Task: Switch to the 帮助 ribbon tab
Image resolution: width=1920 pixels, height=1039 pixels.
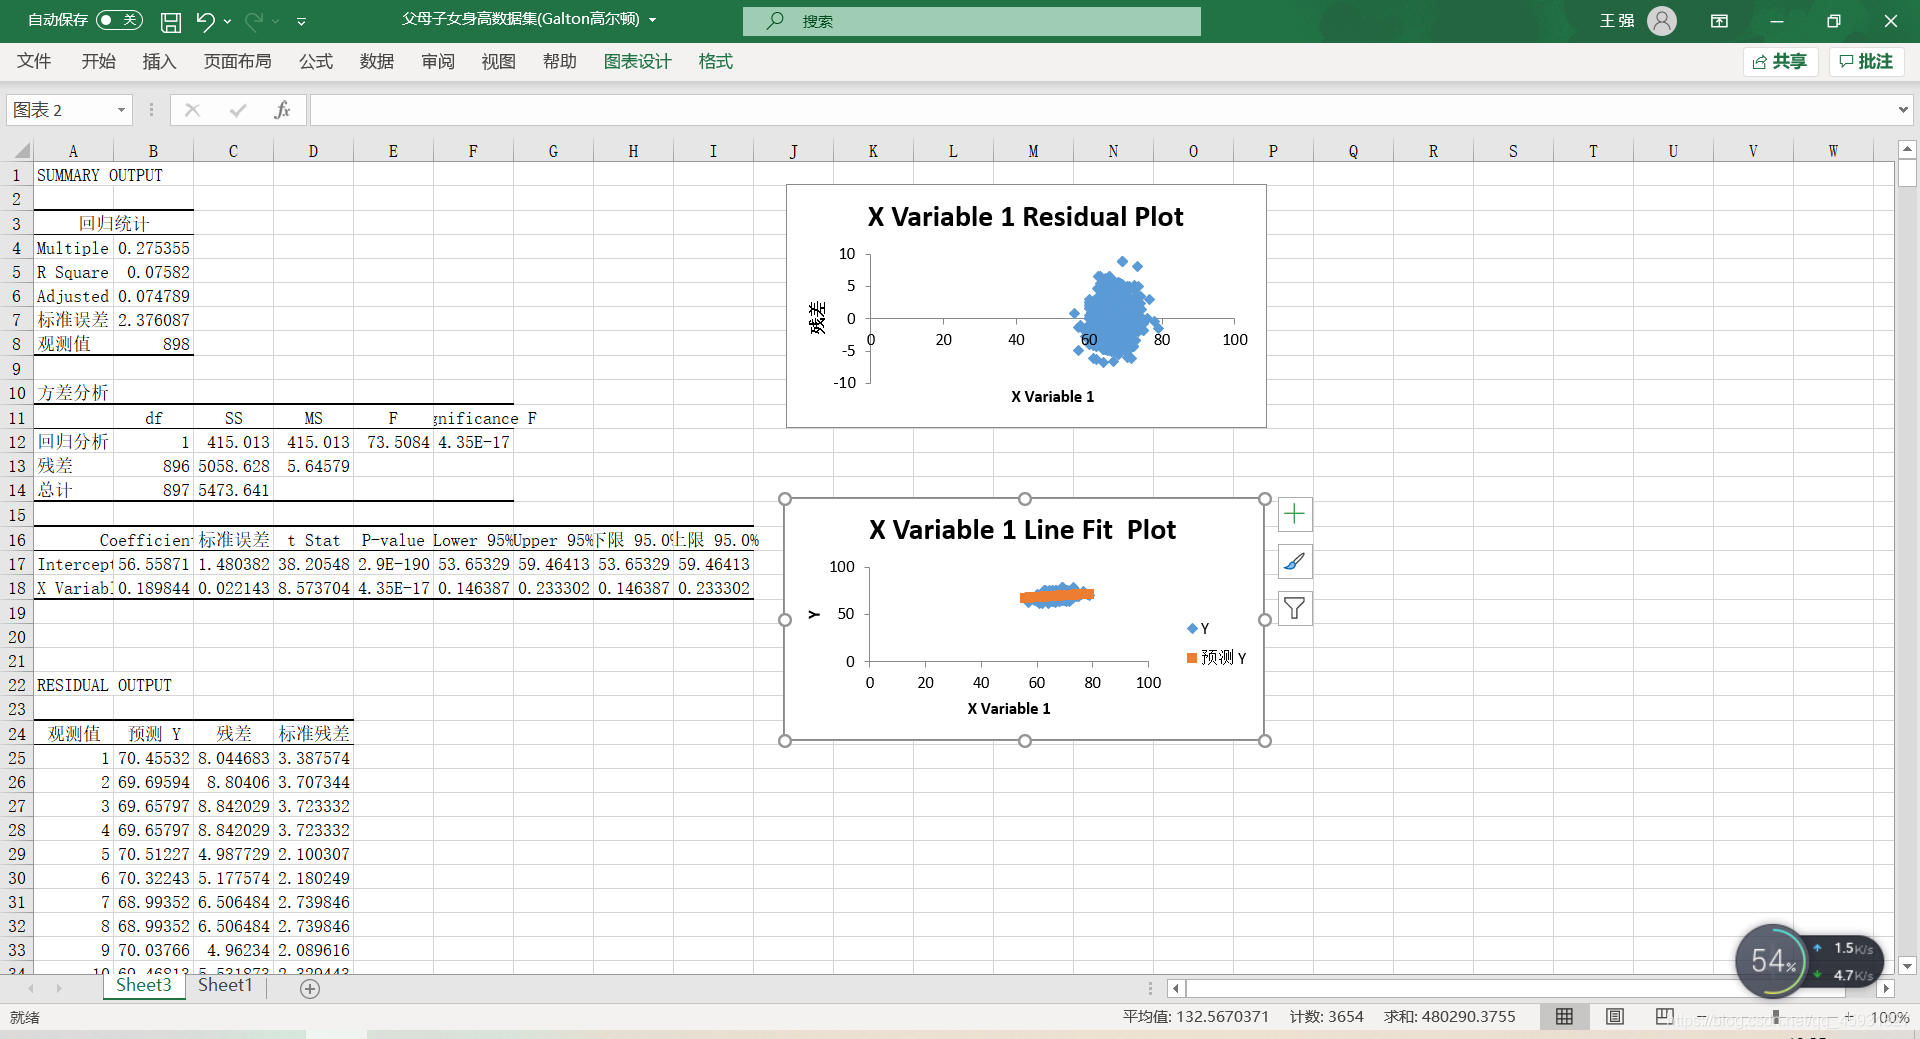Action: pos(560,62)
